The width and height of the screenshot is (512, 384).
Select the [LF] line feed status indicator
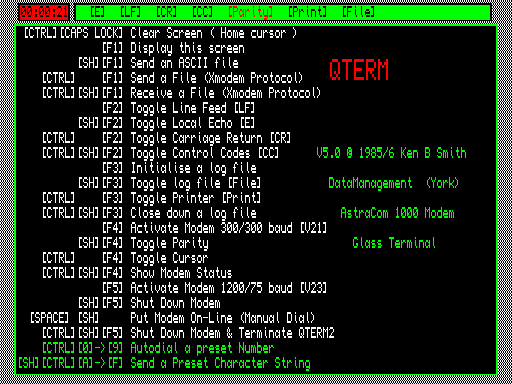pos(130,12)
